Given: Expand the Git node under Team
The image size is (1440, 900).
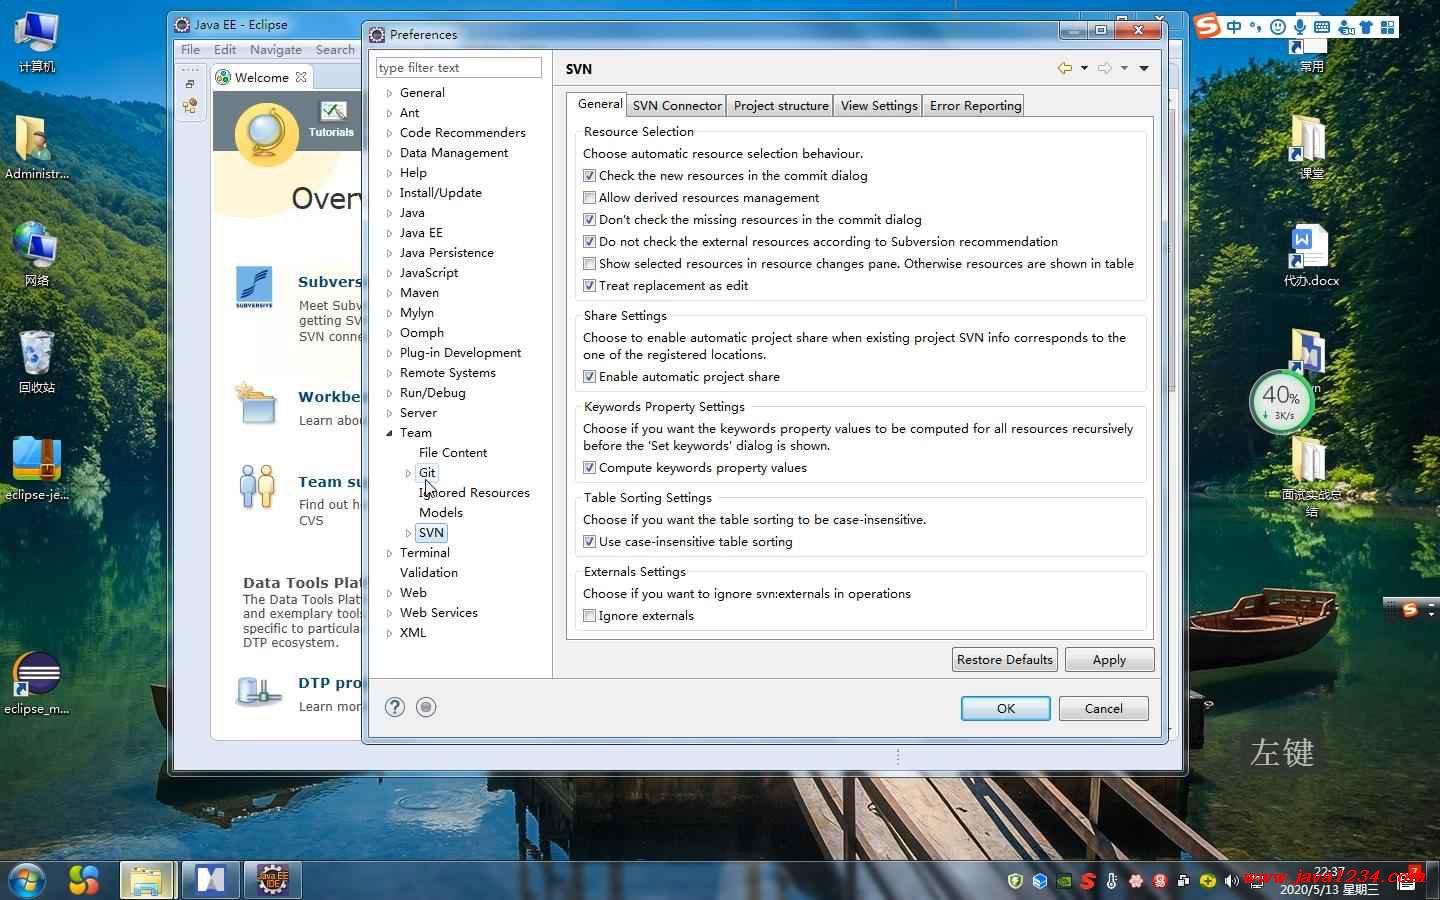Looking at the screenshot, I should (x=408, y=473).
